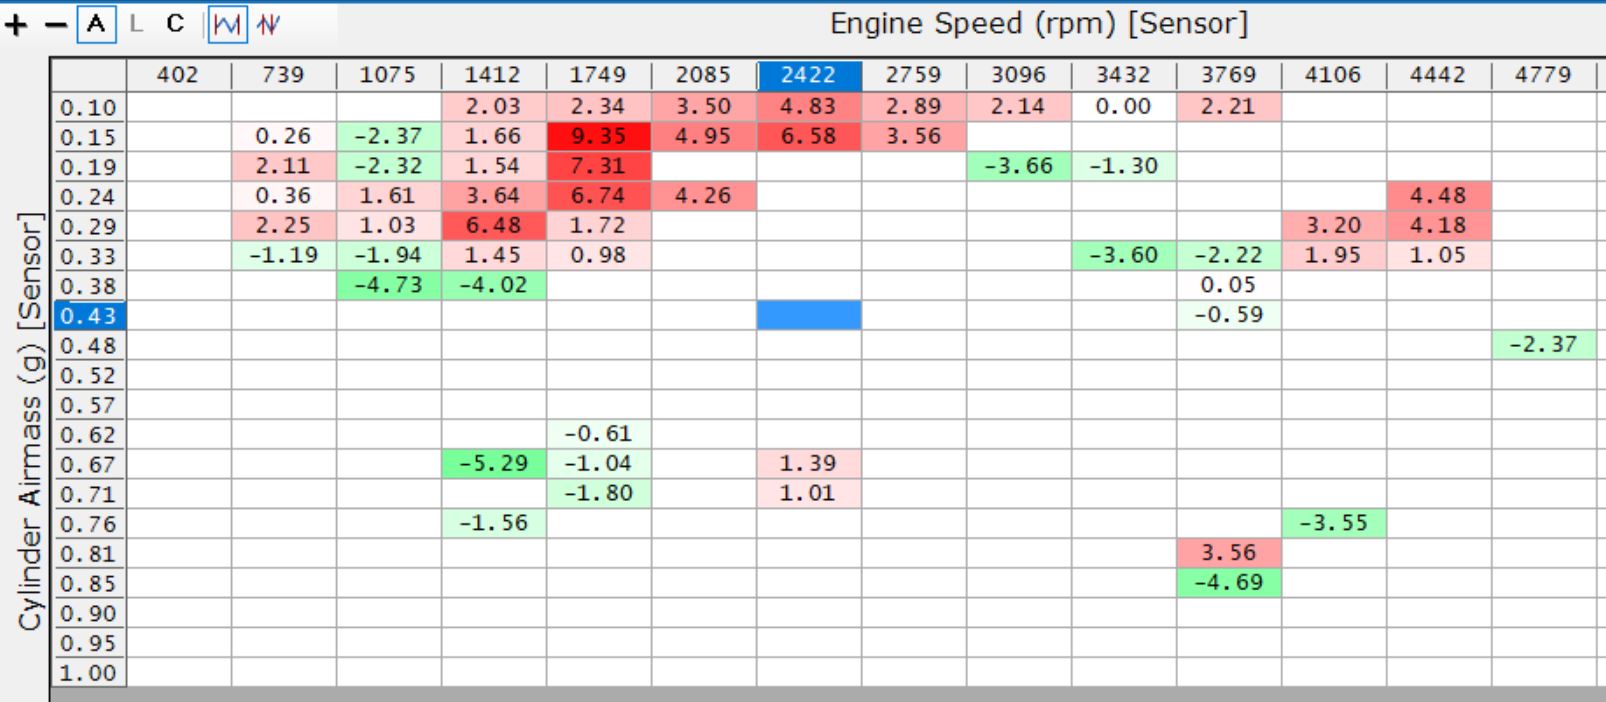Click the 1.39 cell under 2422
This screenshot has width=1606, height=702.
[x=809, y=464]
